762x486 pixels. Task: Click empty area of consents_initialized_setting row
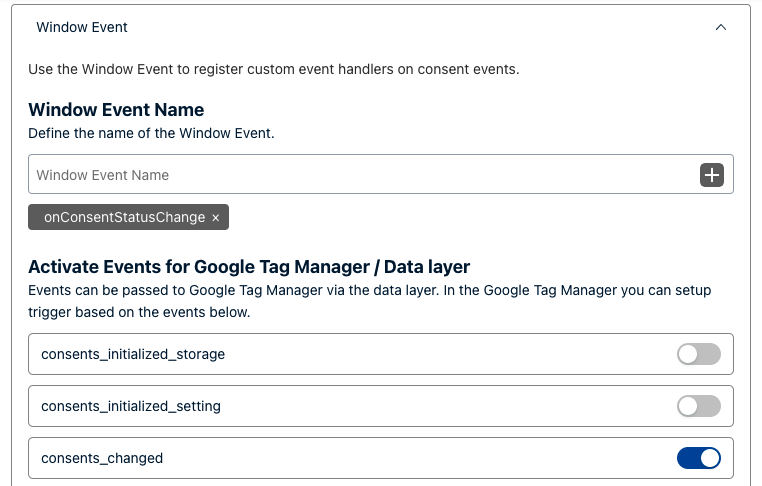coord(437,406)
